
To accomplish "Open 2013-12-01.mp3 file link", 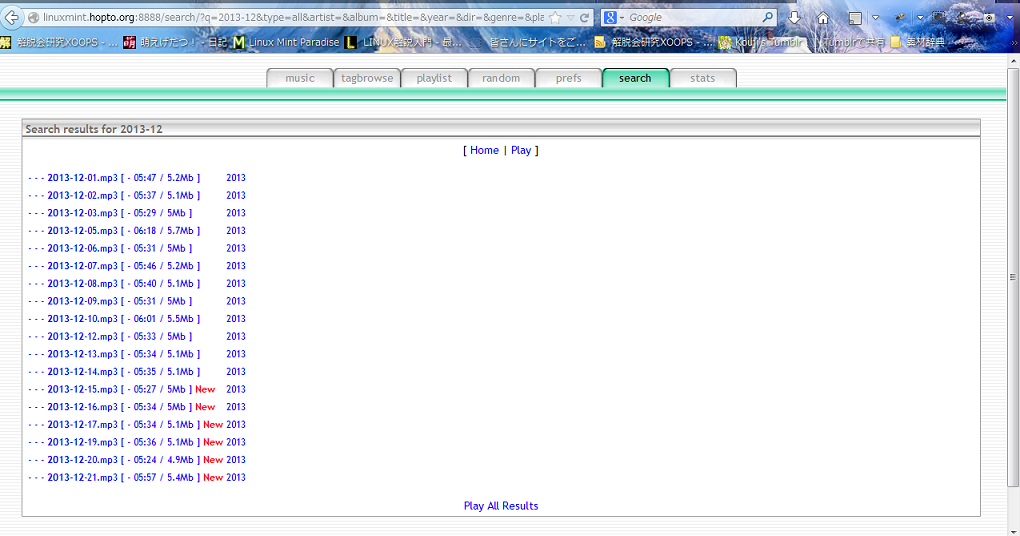I will 83,178.
